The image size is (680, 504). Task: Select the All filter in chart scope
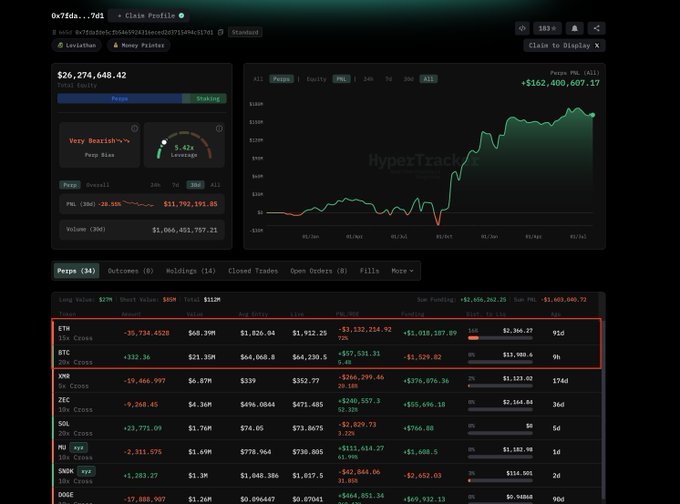(258, 79)
